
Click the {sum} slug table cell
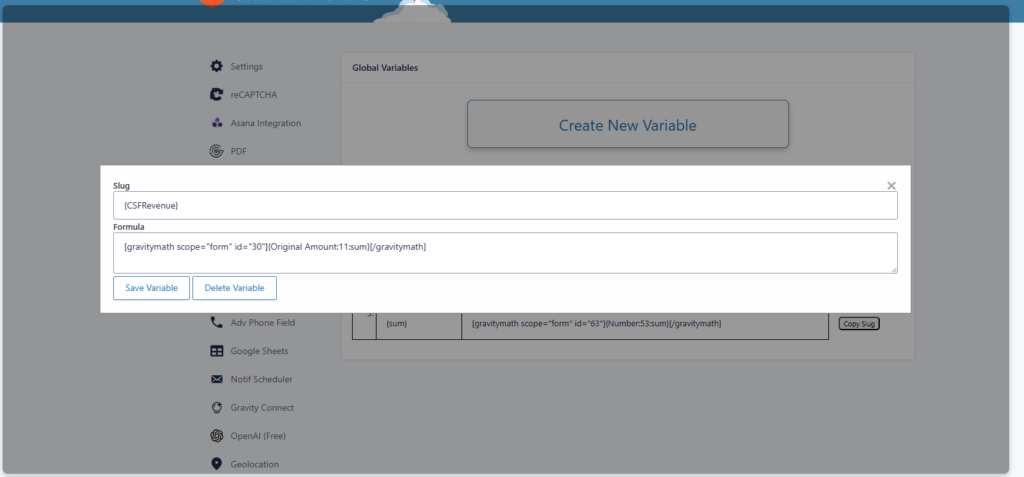click(418, 324)
